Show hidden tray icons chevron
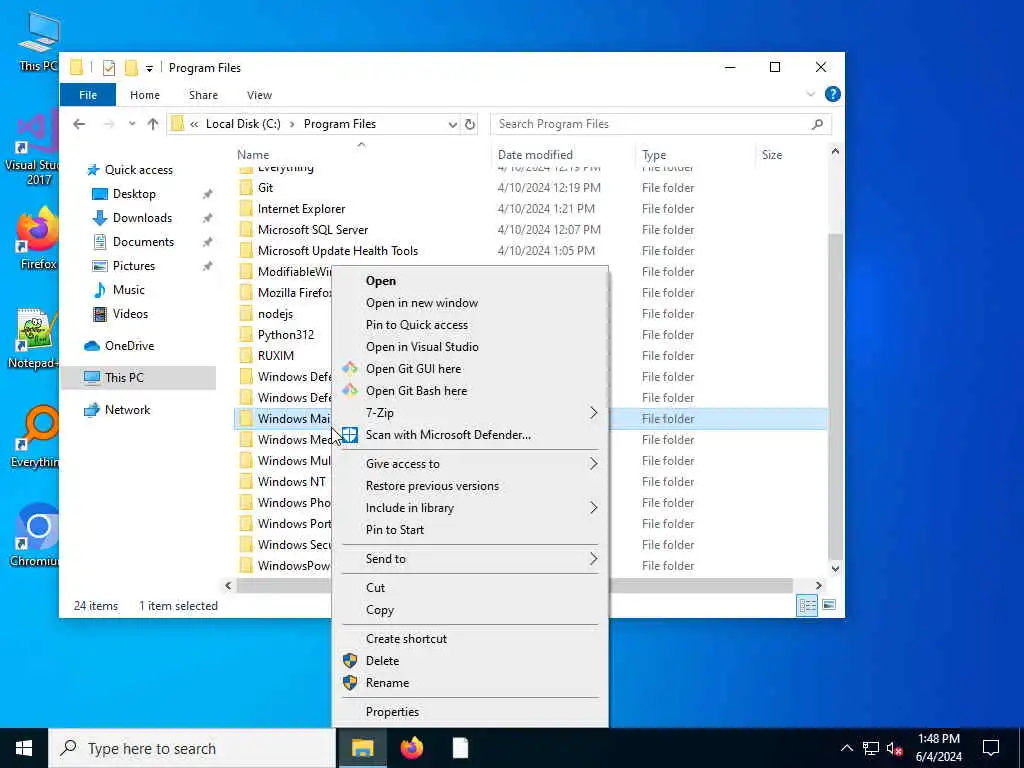This screenshot has height=768, width=1024. (x=846, y=748)
